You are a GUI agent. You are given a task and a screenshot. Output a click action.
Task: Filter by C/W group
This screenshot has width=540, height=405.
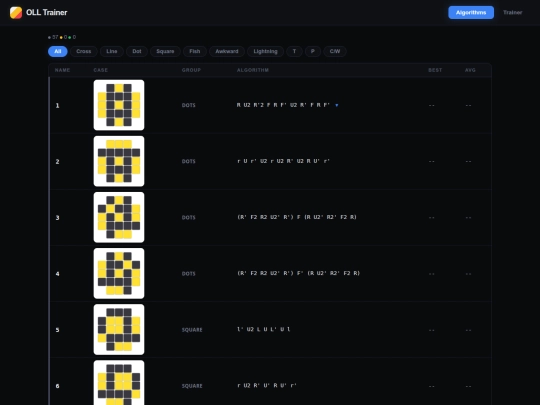(335, 51)
